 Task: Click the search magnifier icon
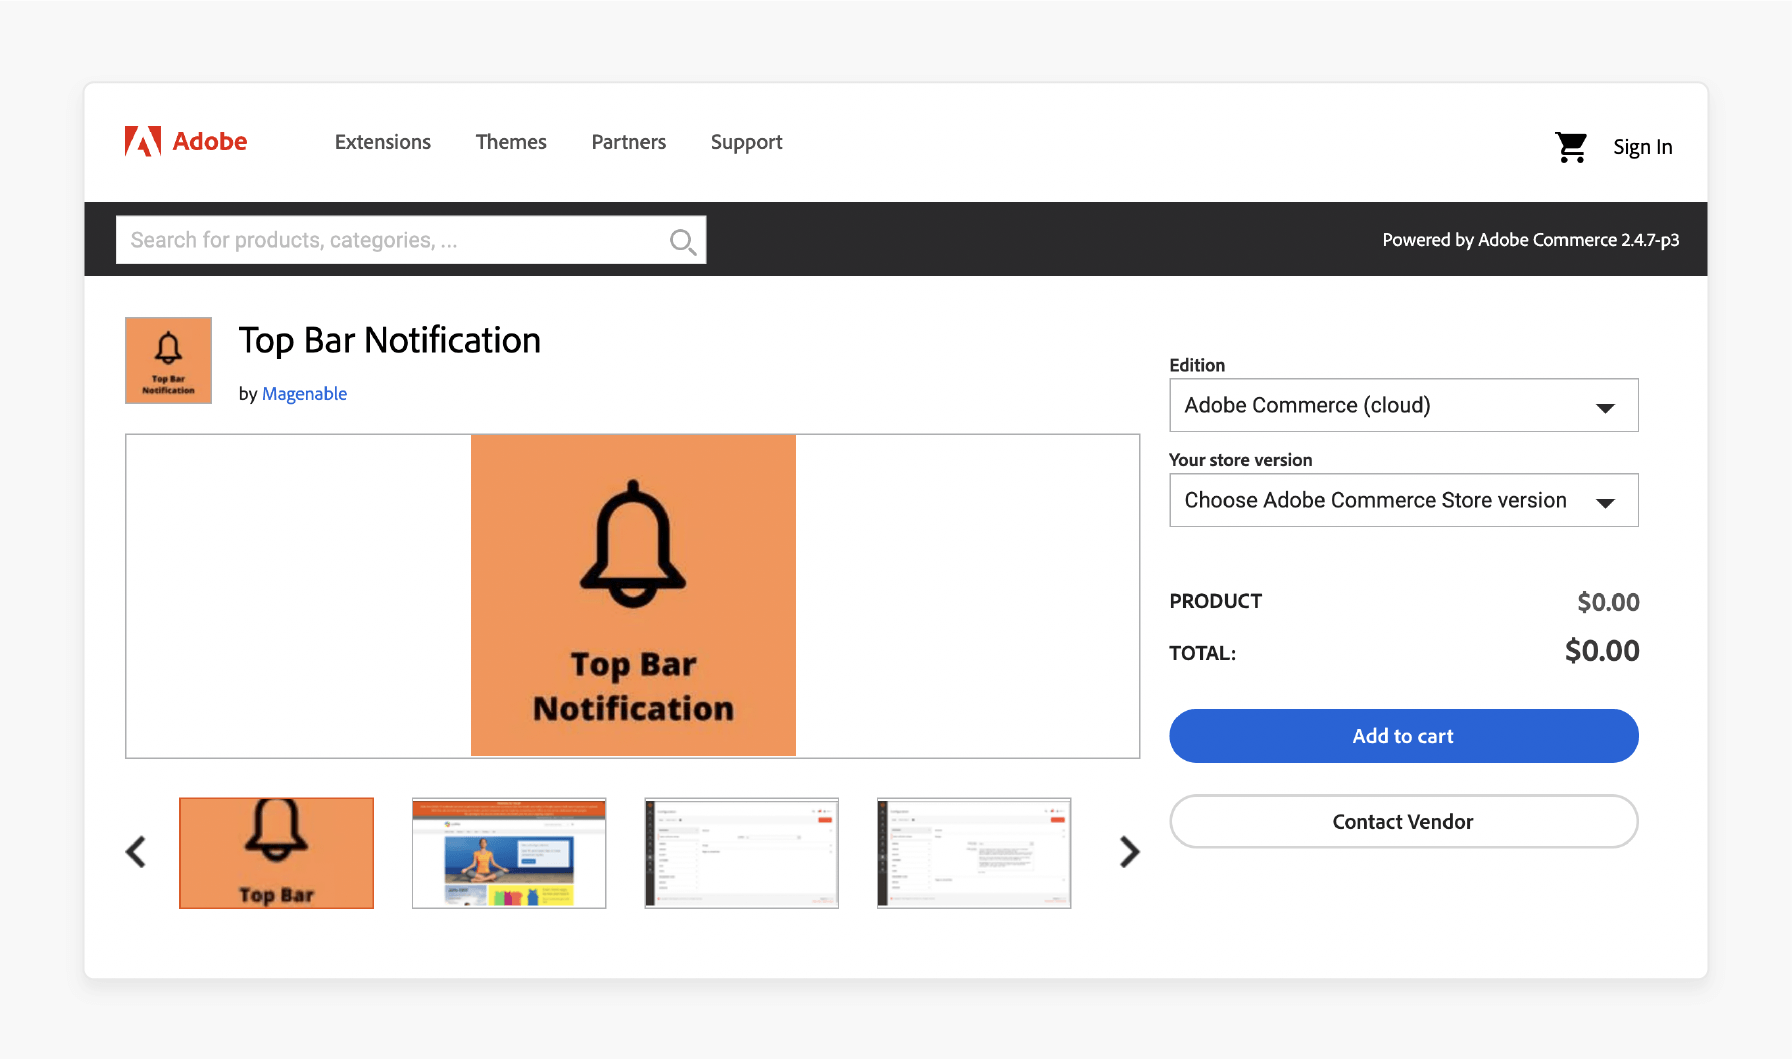(x=682, y=241)
